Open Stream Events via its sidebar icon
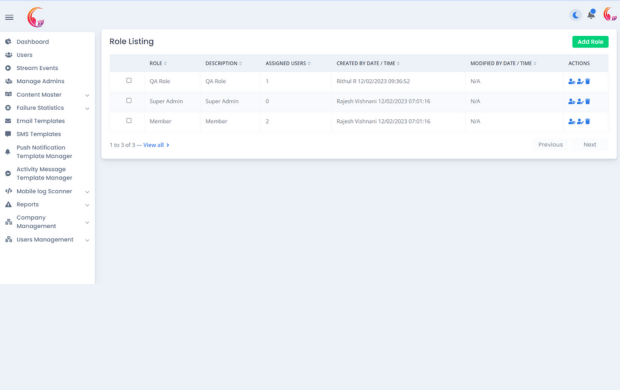 click(8, 68)
